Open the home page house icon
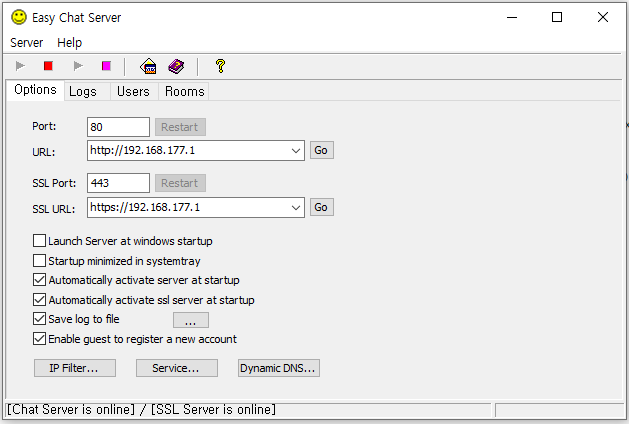 tap(148, 66)
